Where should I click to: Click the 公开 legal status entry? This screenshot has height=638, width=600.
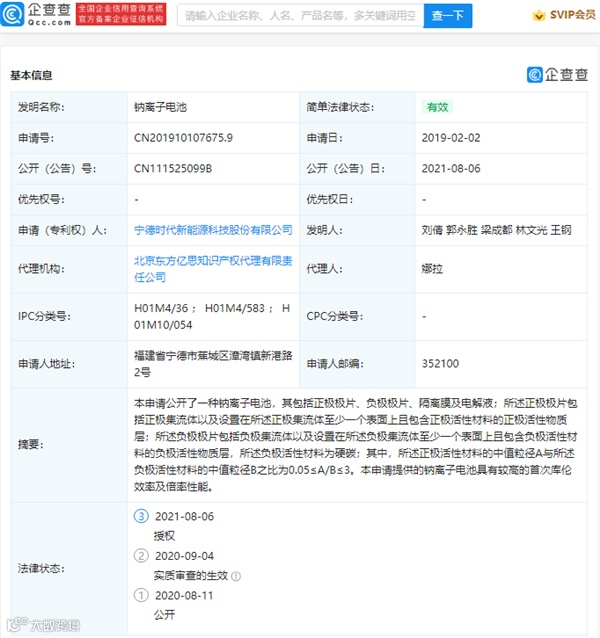coord(164,615)
